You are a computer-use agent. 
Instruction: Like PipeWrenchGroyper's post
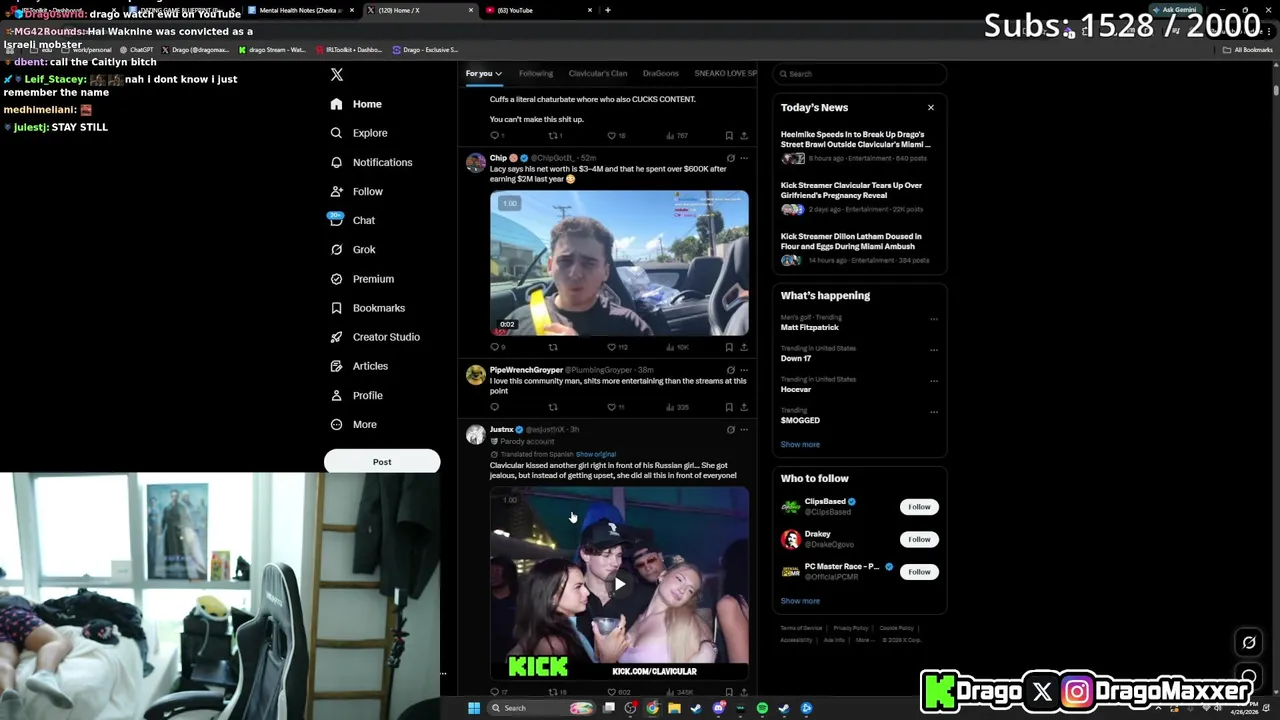pos(612,407)
